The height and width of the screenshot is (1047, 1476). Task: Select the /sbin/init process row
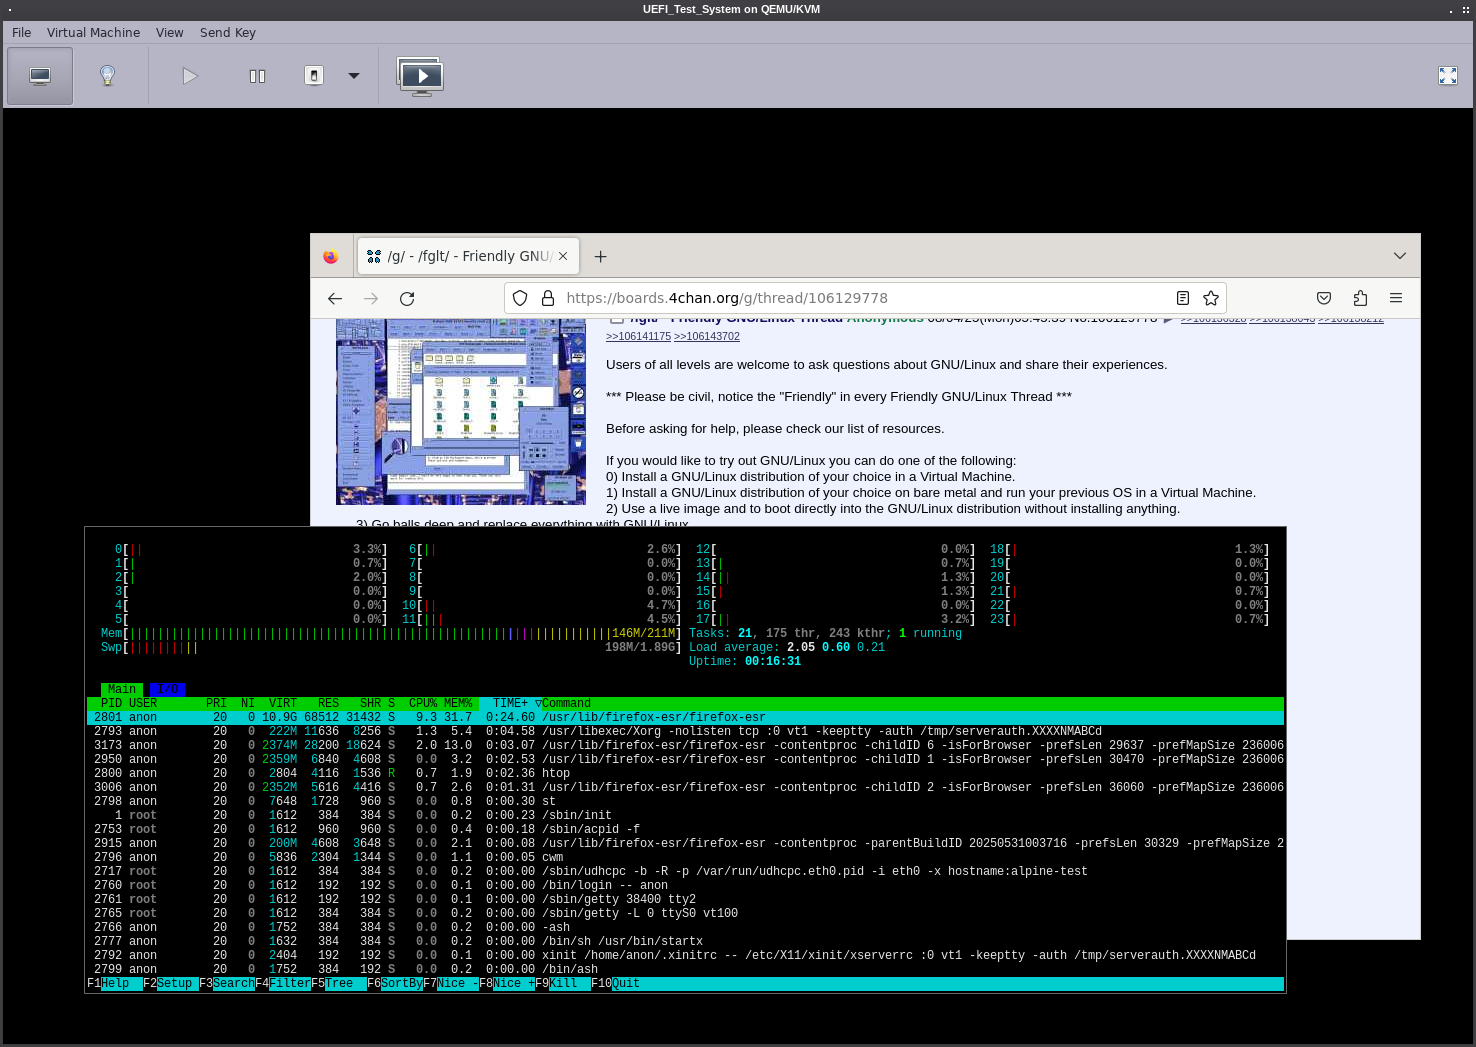coord(685,815)
